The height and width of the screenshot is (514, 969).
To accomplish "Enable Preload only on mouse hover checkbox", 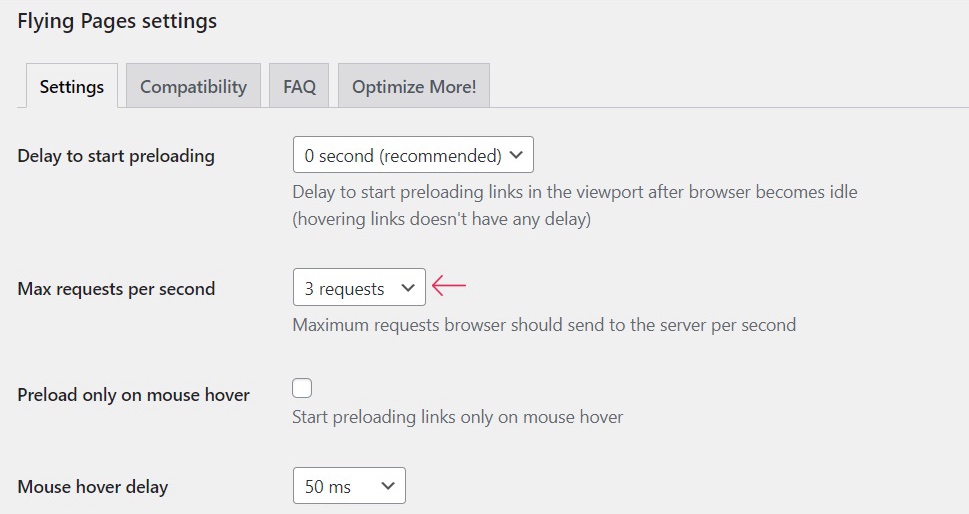I will (302, 388).
